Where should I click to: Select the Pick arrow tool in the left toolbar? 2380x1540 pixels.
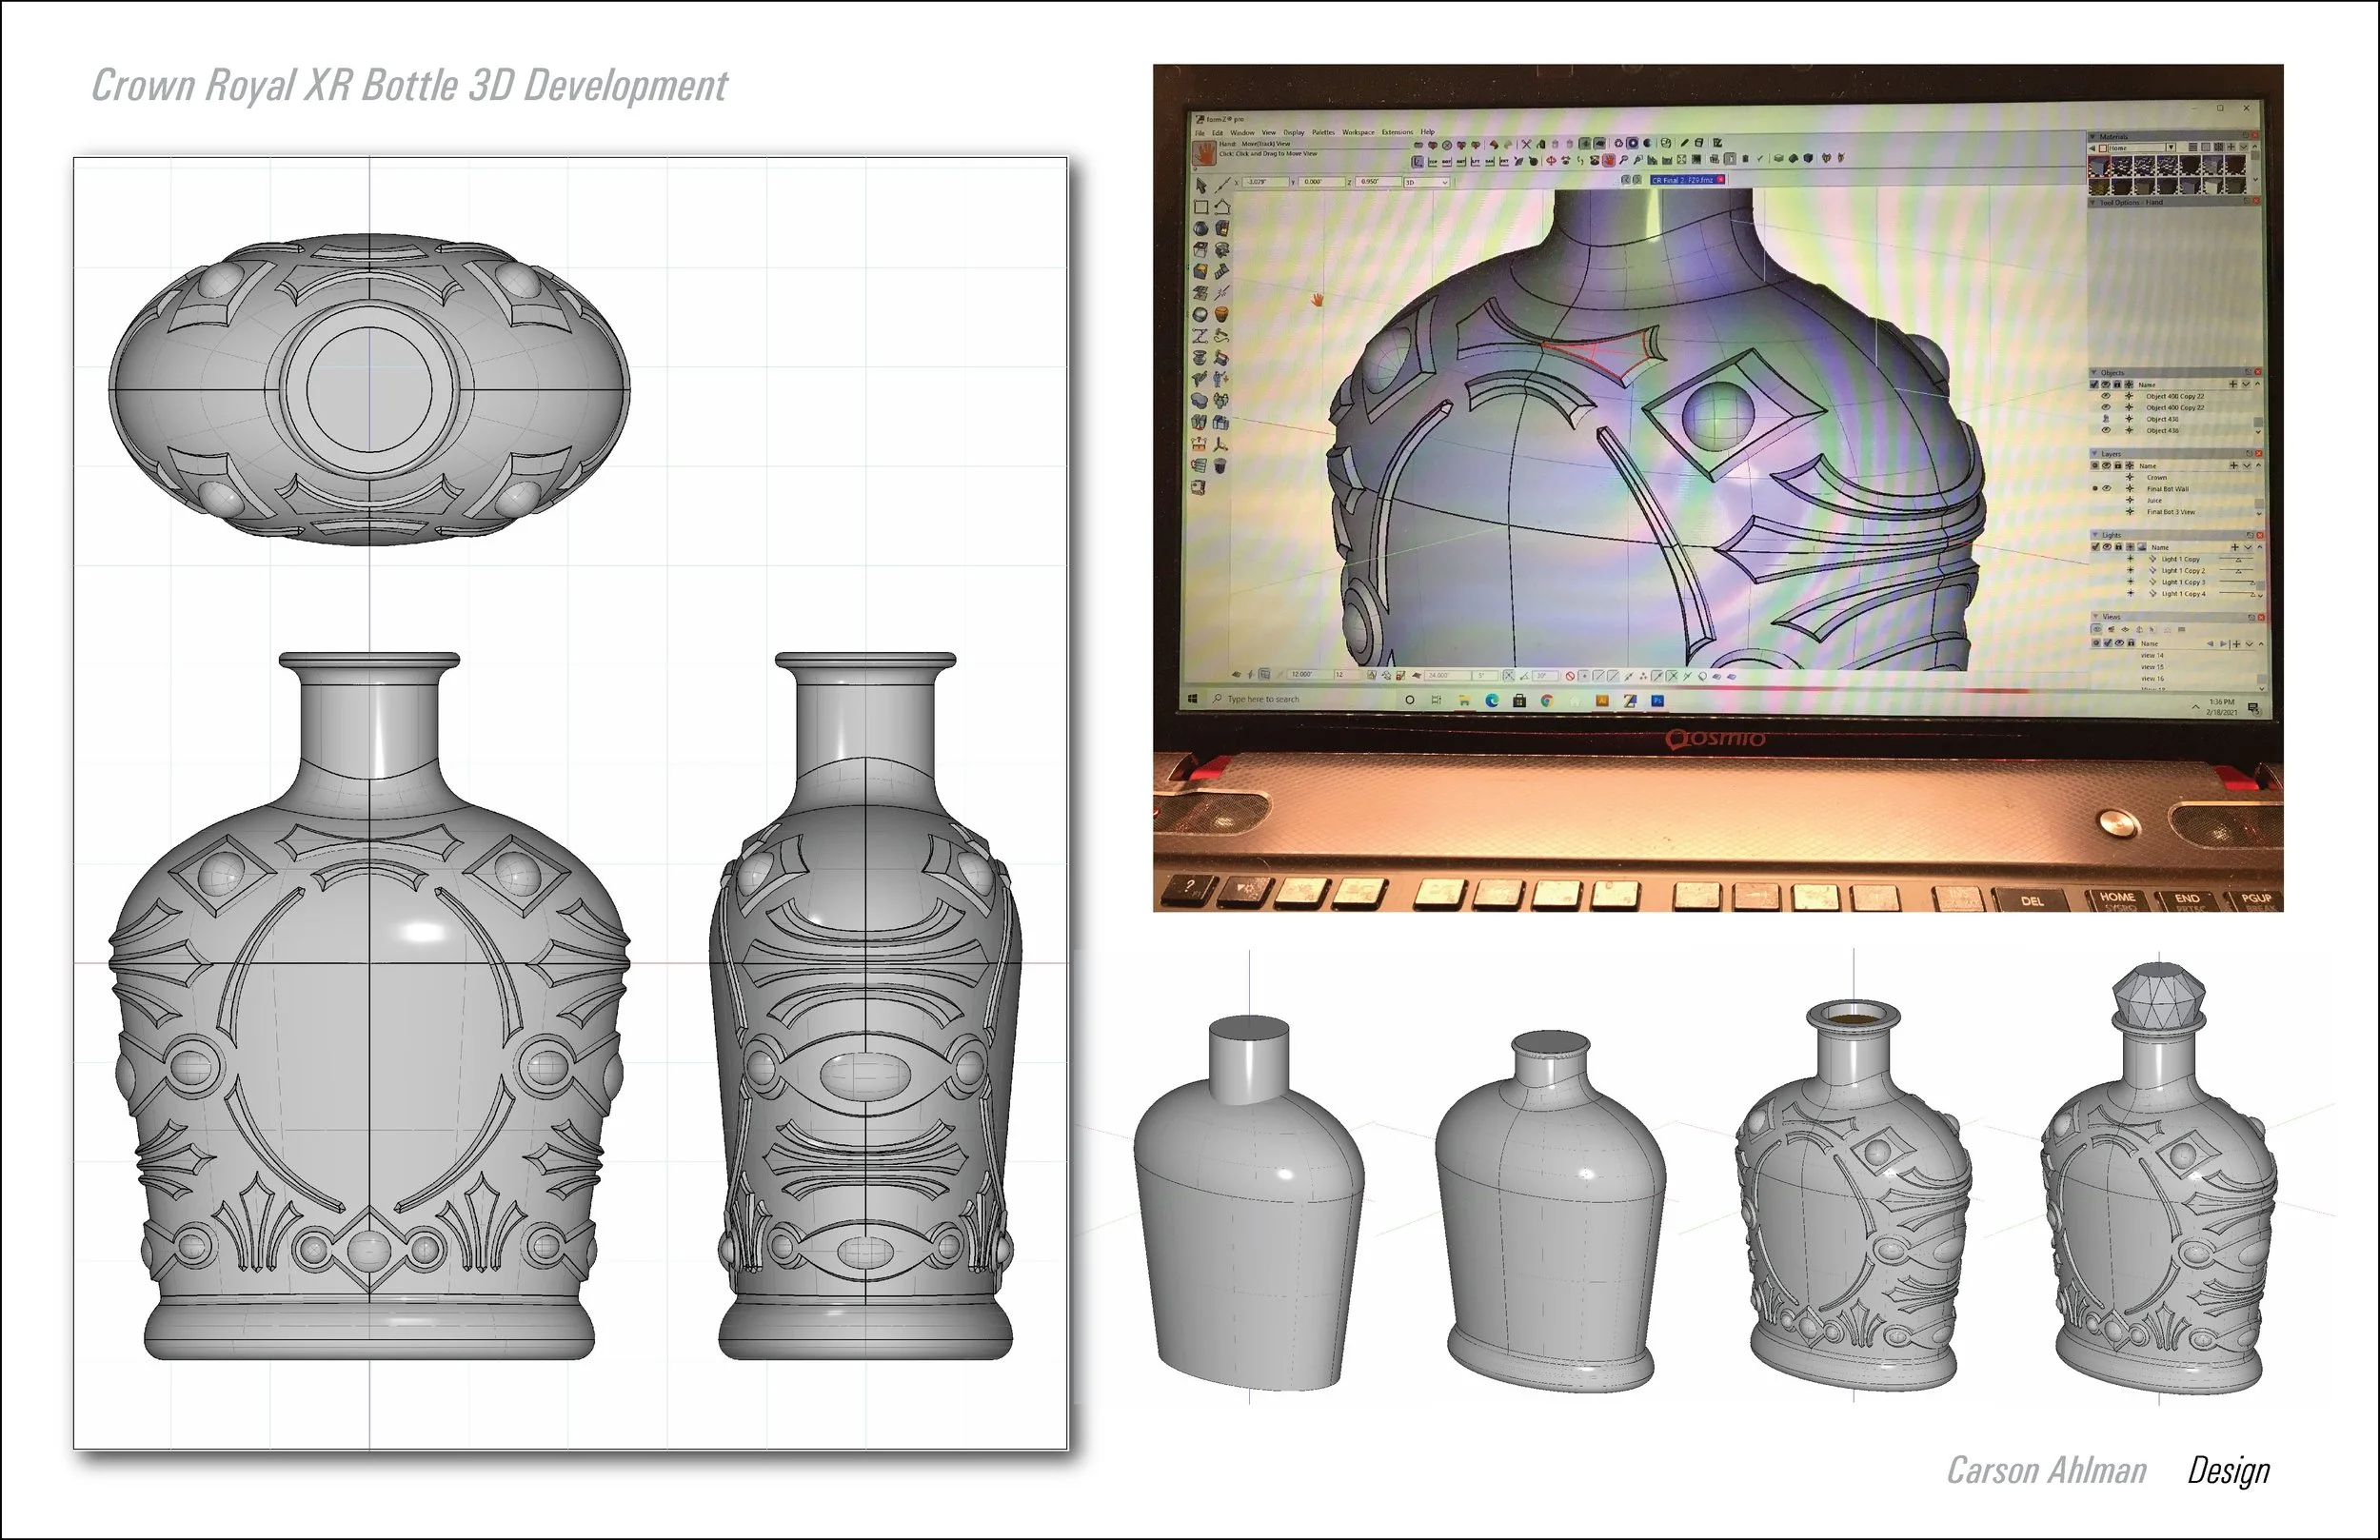1202,186
